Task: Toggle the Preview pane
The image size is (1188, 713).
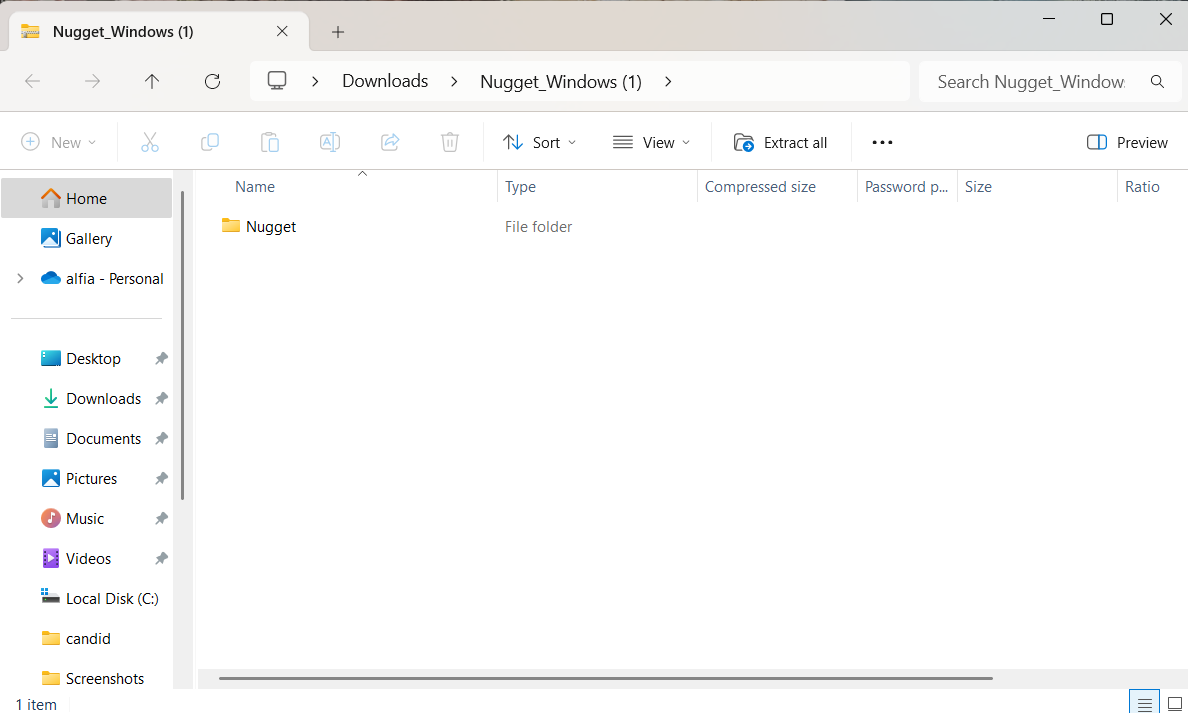Action: [x=1127, y=142]
